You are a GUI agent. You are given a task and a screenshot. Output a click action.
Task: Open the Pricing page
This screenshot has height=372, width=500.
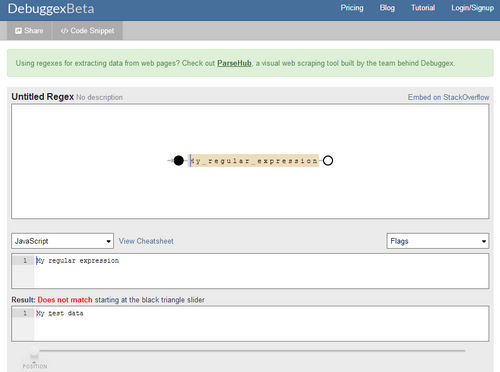click(352, 8)
